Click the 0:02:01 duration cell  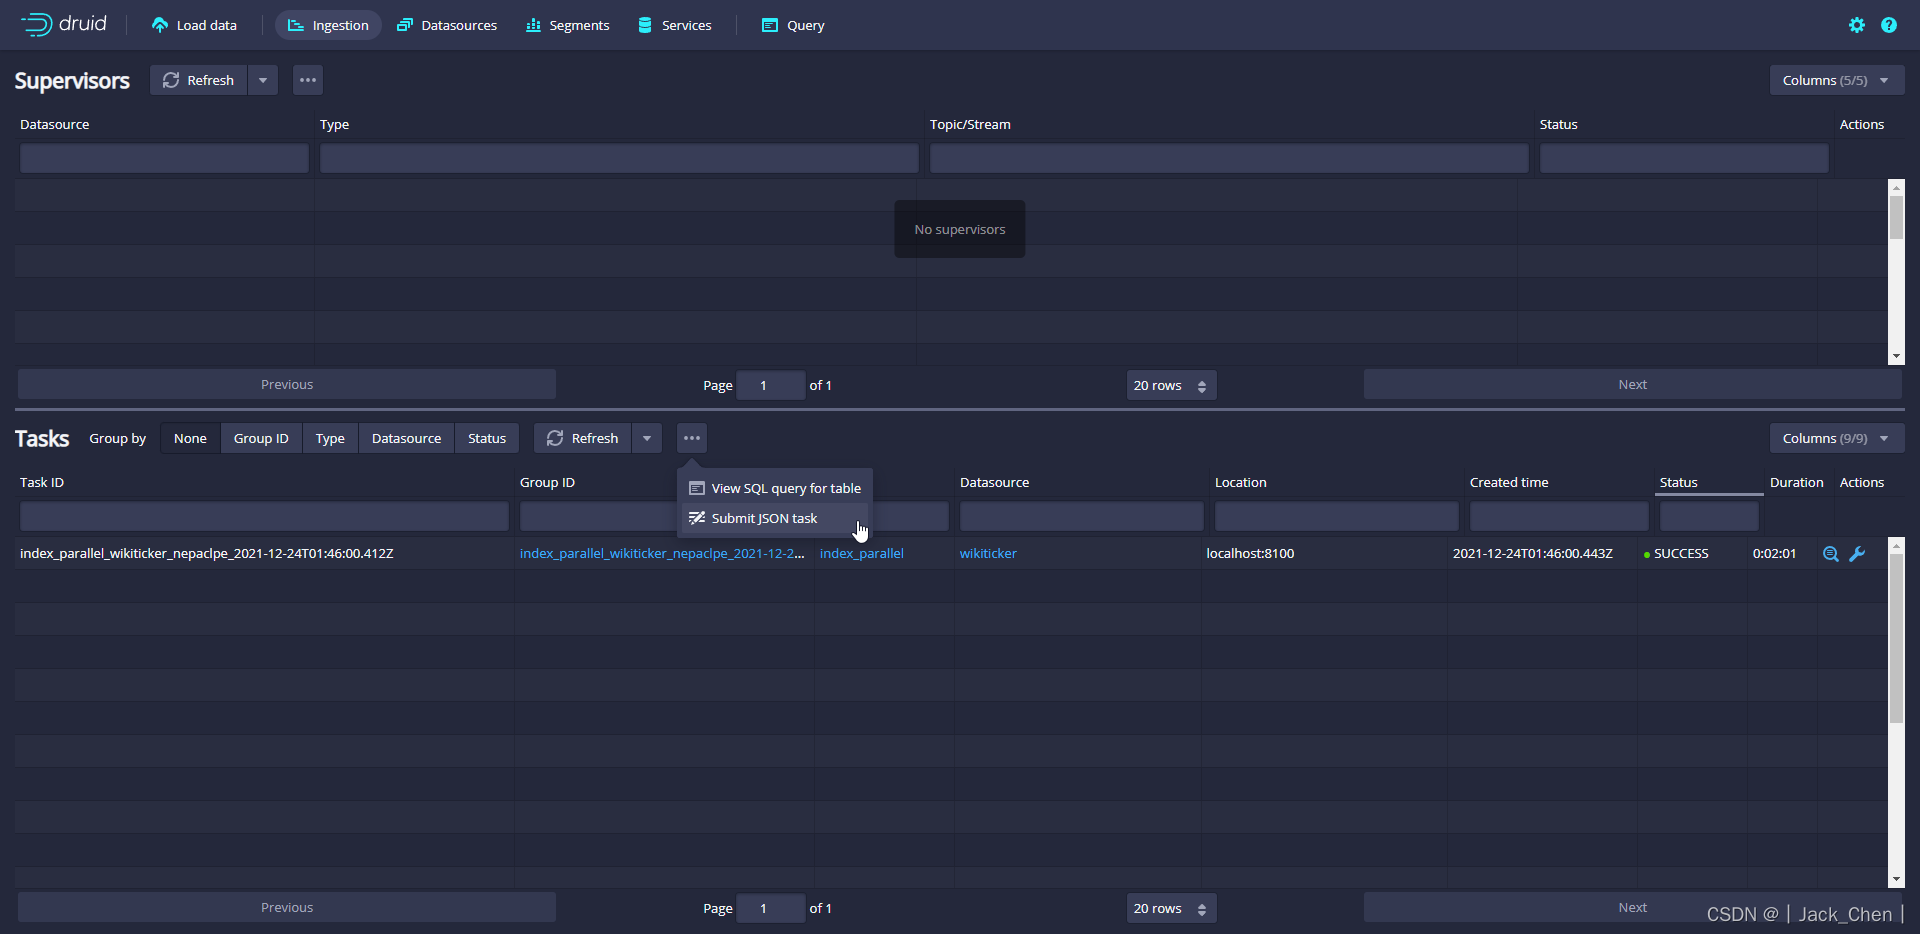click(1774, 553)
